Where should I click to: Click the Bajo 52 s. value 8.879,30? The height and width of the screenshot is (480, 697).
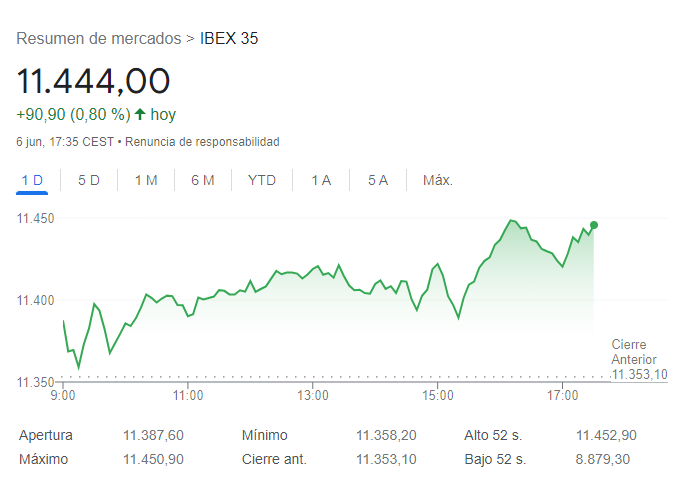point(603,459)
